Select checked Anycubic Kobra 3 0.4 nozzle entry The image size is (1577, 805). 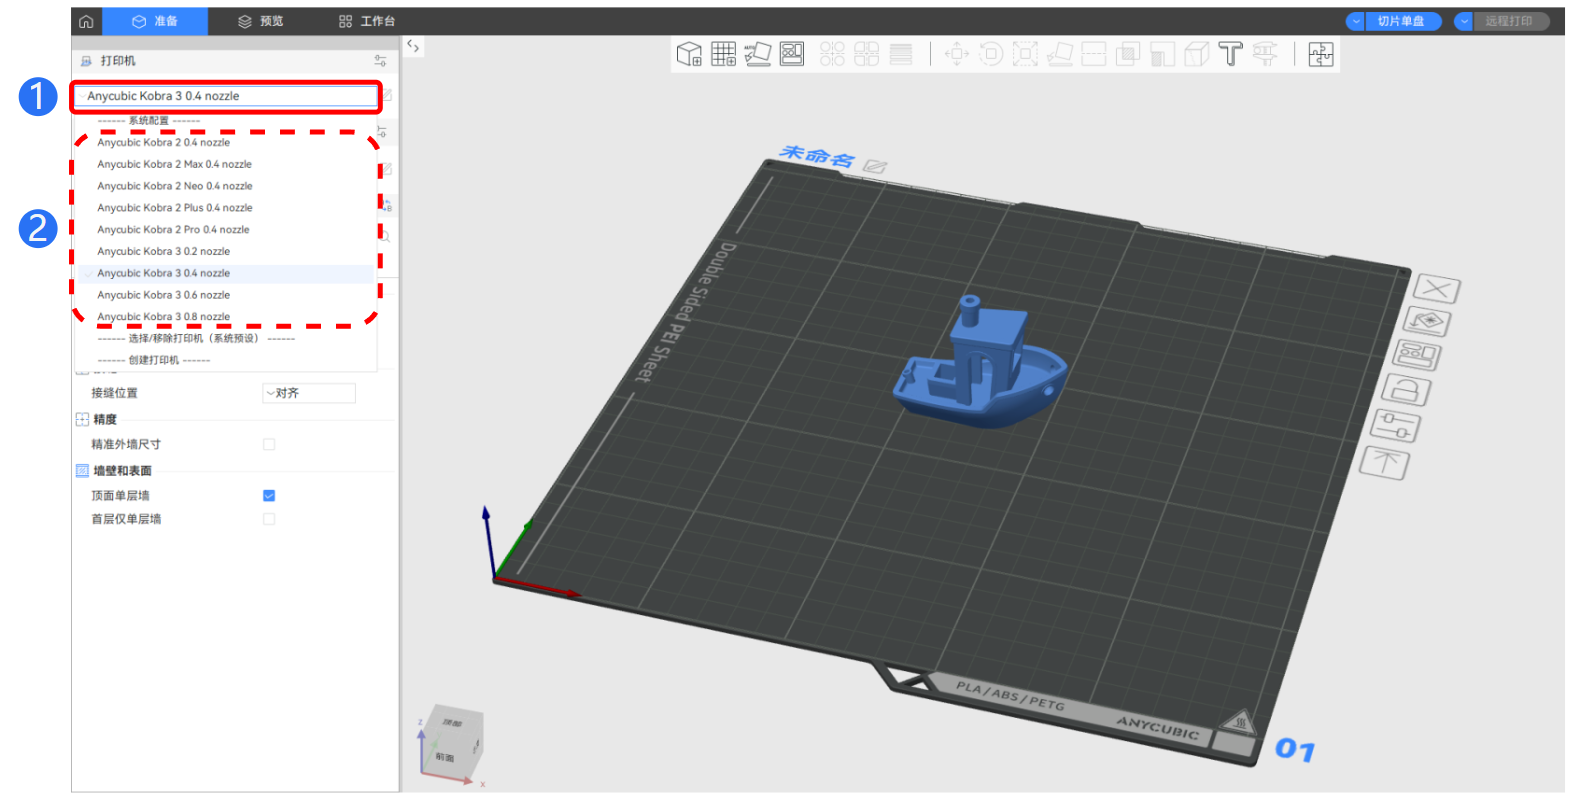pos(226,273)
